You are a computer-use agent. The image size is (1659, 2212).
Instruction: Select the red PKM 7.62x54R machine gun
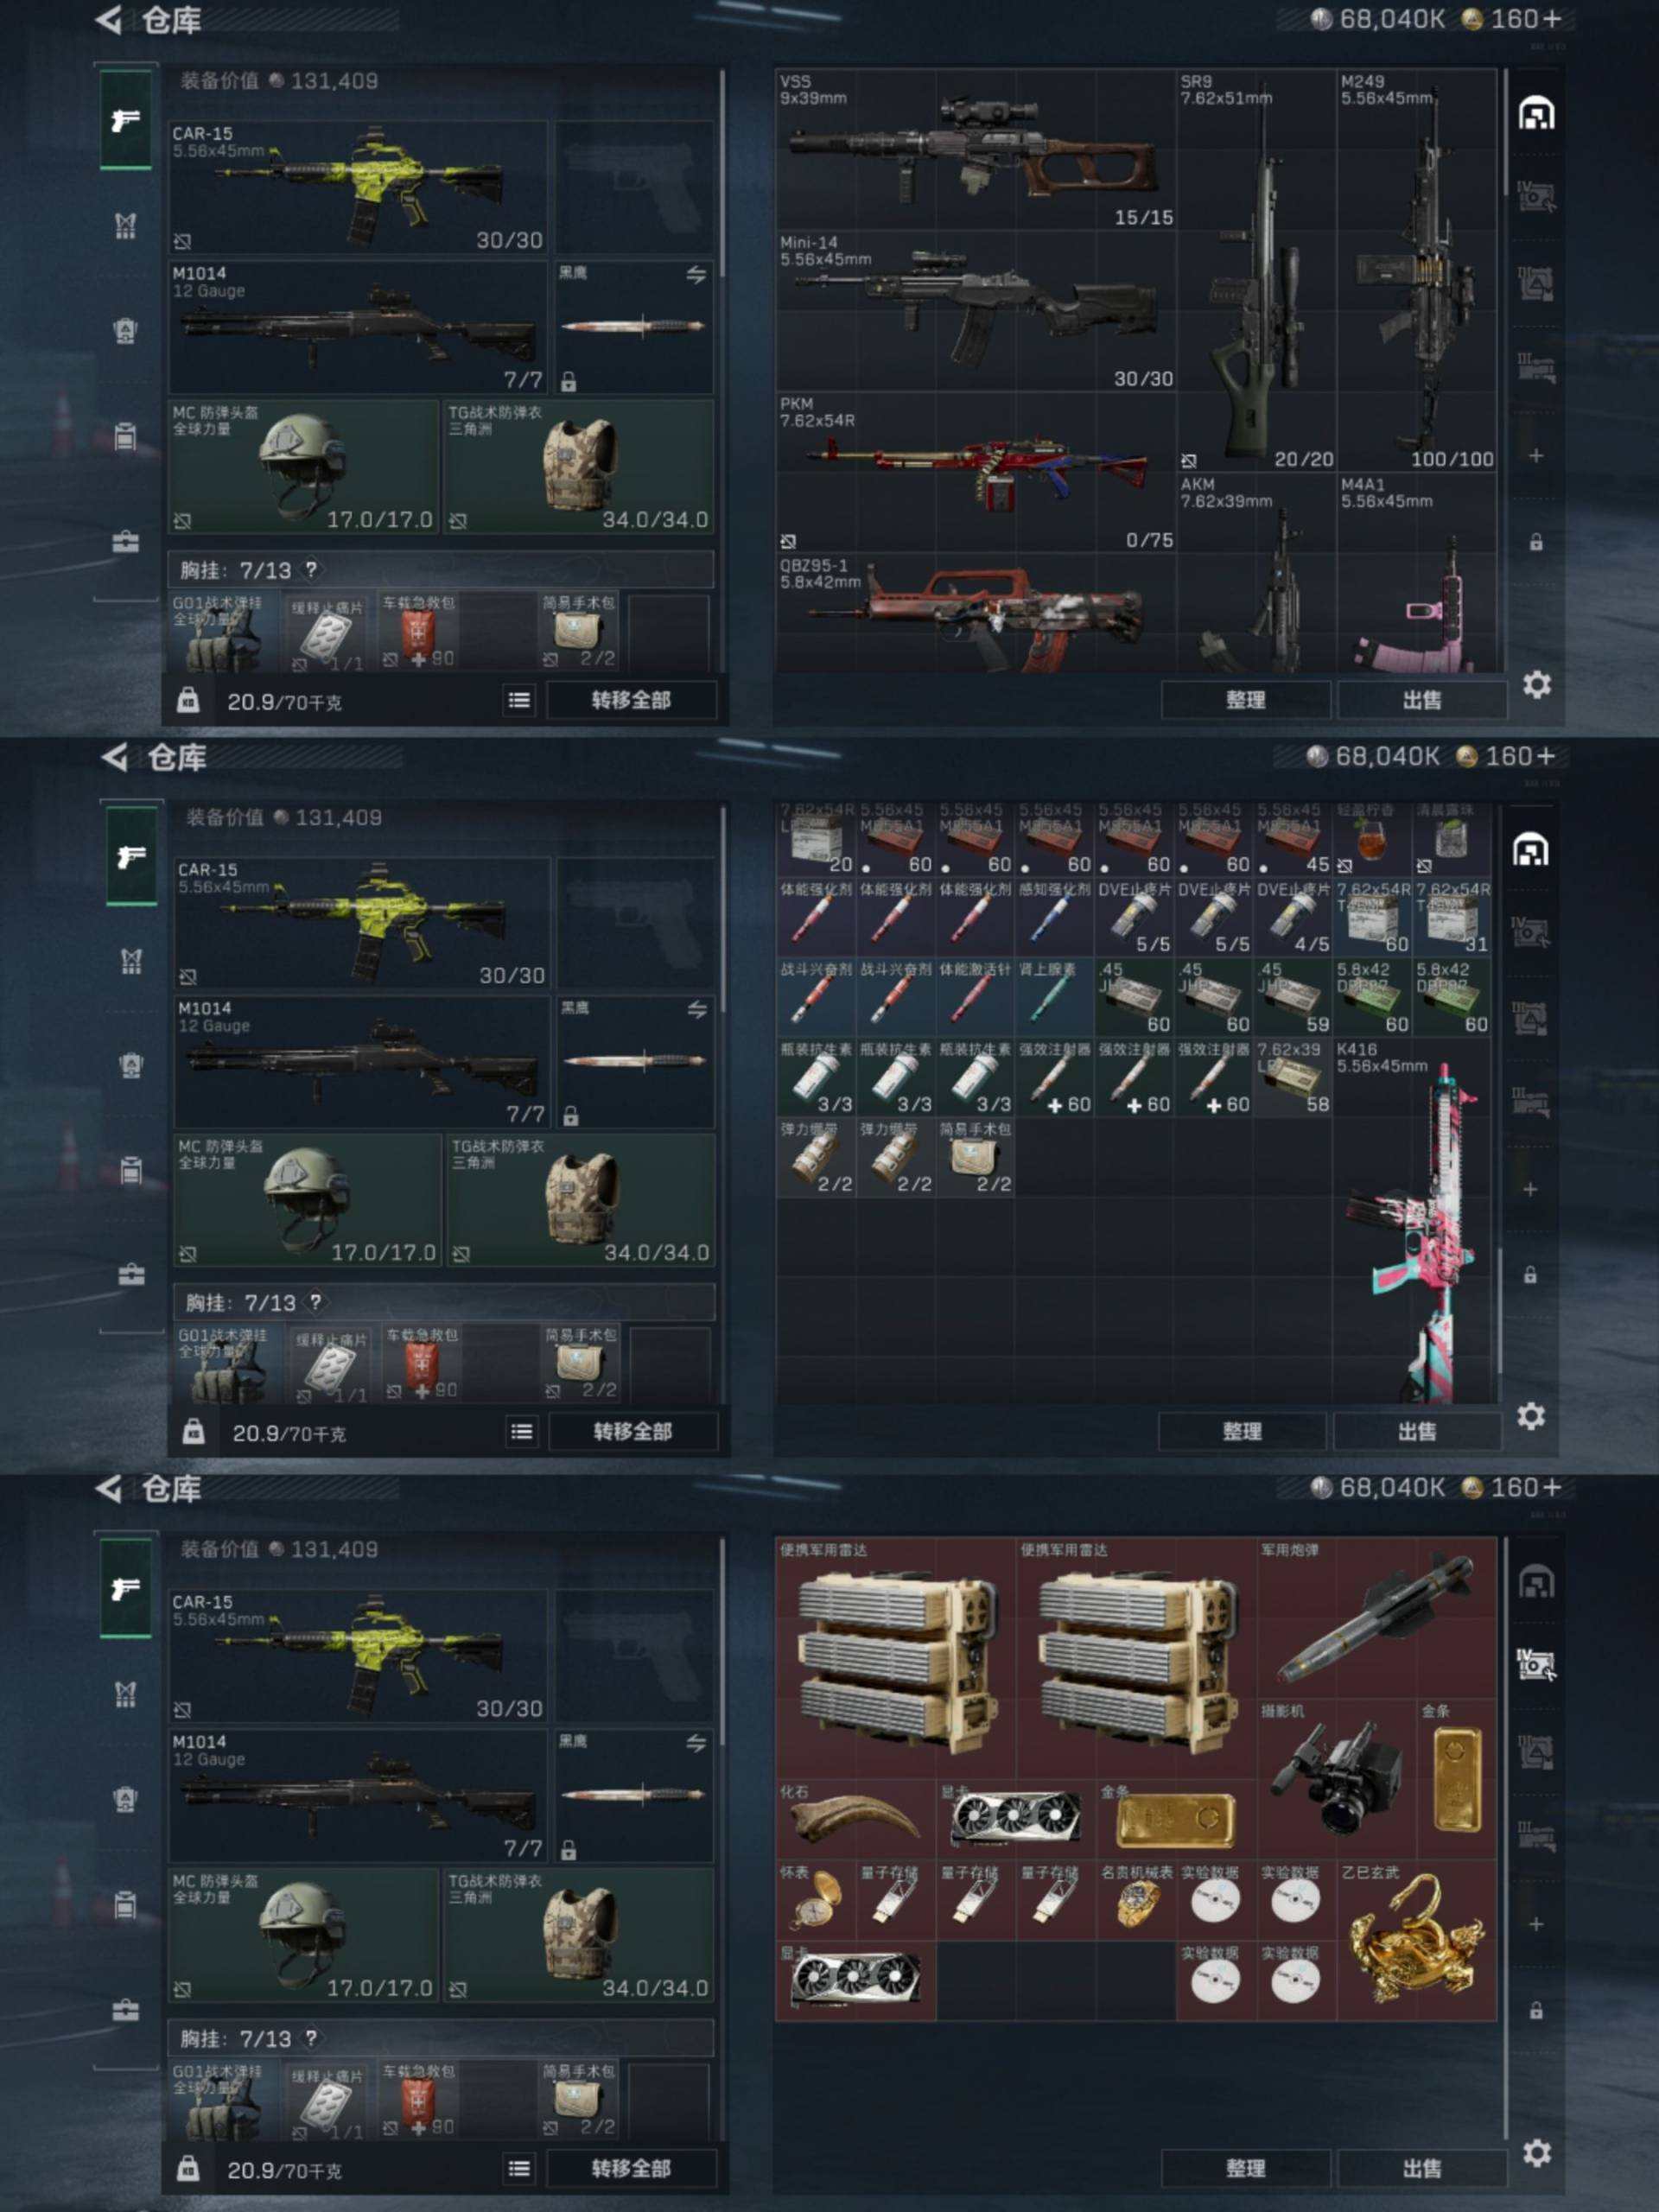click(x=975, y=472)
